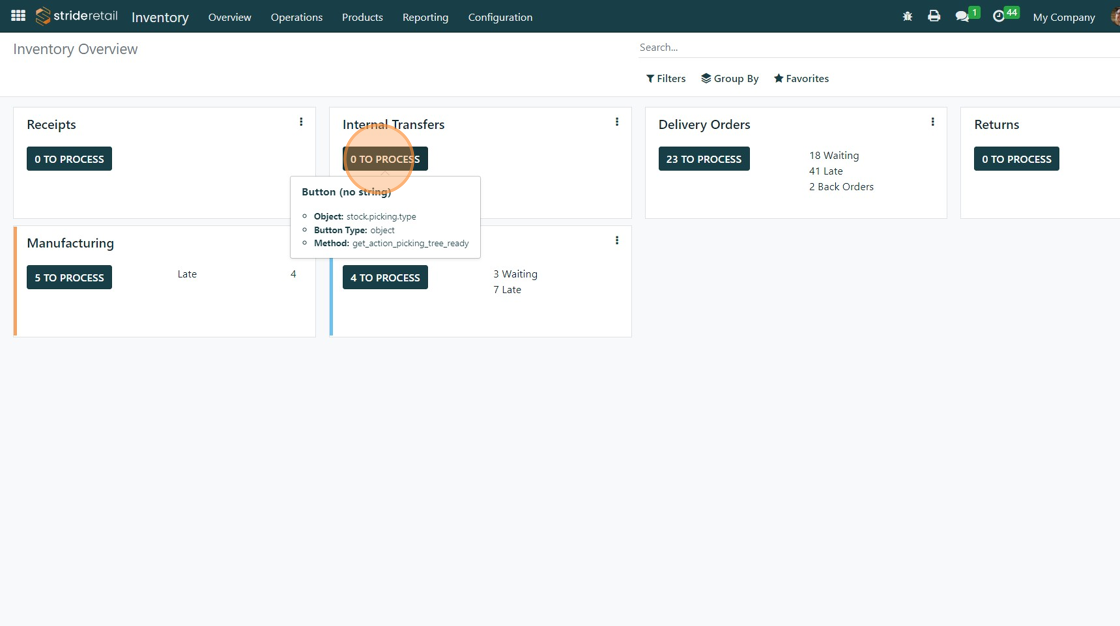
Task: Click the stock.picking.type object value in tooltip
Action: pyautogui.click(x=381, y=217)
